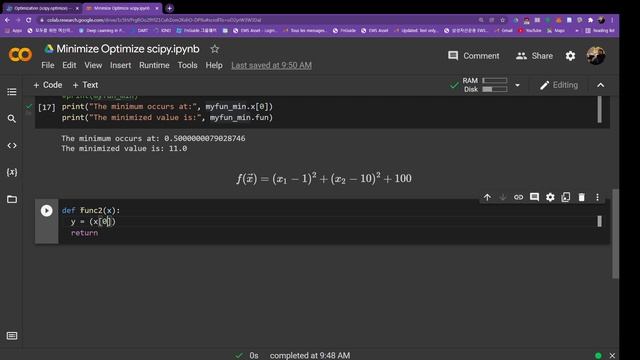The width and height of the screenshot is (640, 360).
Task: Add a new Text cell
Action: click(85, 85)
